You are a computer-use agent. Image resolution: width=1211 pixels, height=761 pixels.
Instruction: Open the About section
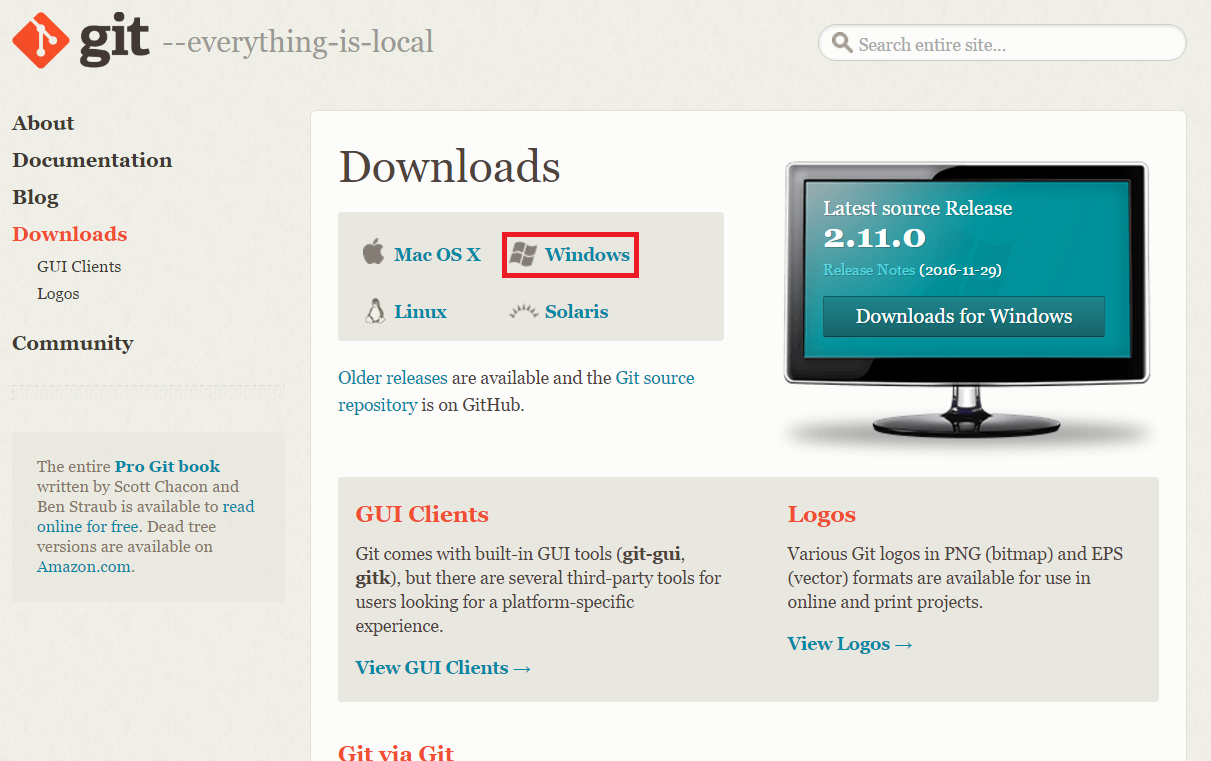(42, 122)
